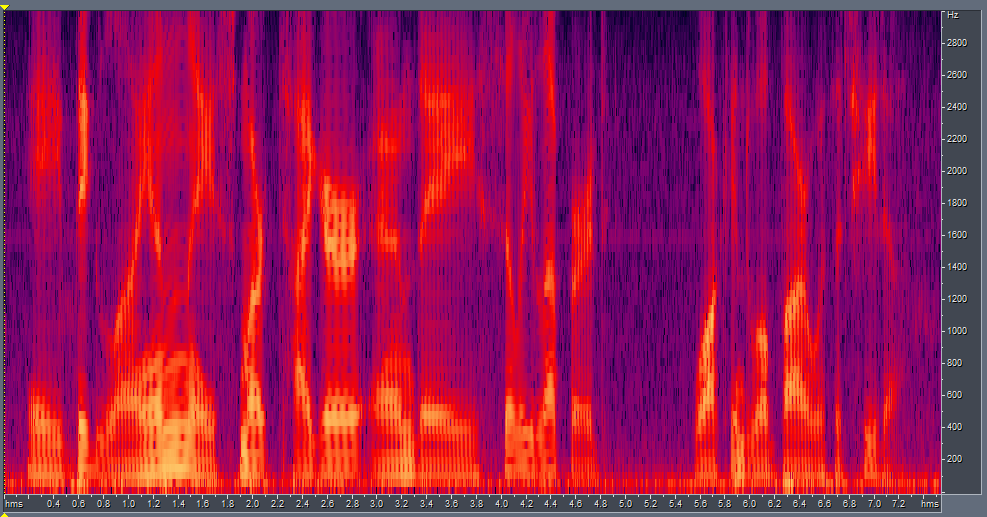Select the 2.0 second ruler mark
This screenshot has width=987, height=517.
click(x=252, y=504)
